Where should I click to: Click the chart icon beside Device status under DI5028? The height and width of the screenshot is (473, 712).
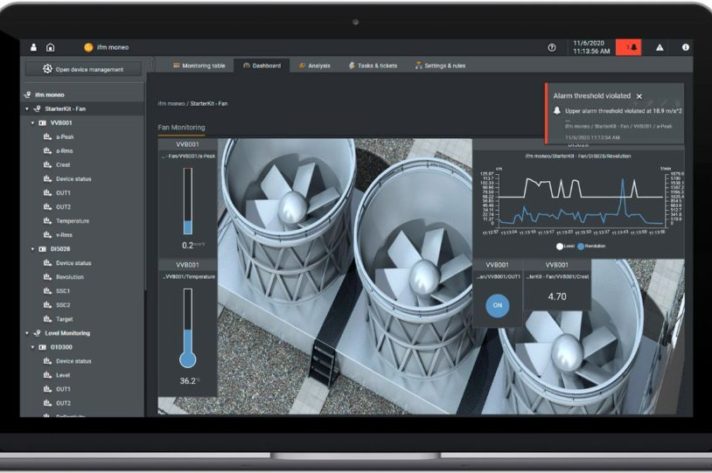pyautogui.click(x=47, y=263)
